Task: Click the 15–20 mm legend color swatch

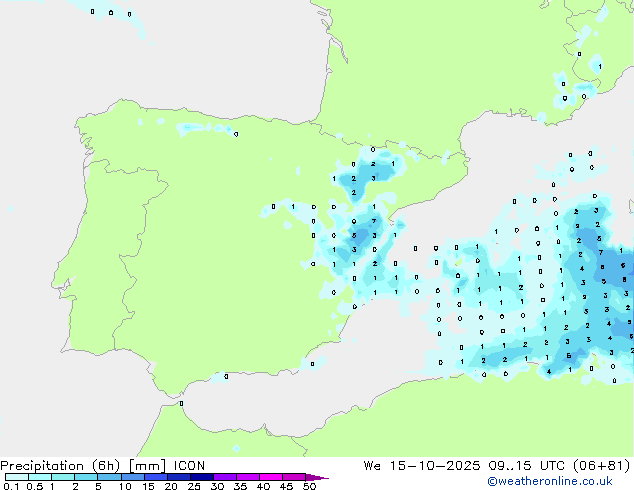Action: click(x=155, y=477)
